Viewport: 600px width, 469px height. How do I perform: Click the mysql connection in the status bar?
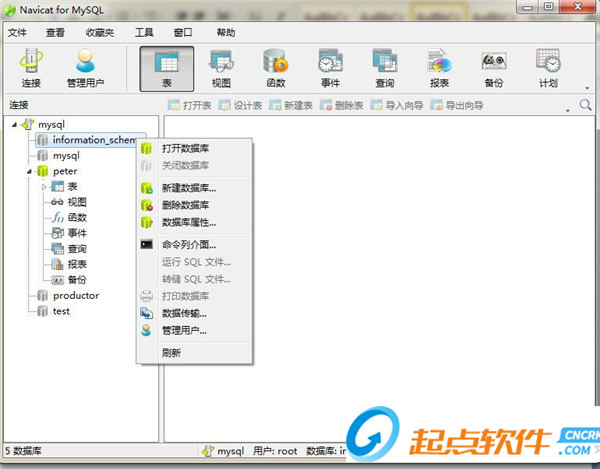coord(223,451)
